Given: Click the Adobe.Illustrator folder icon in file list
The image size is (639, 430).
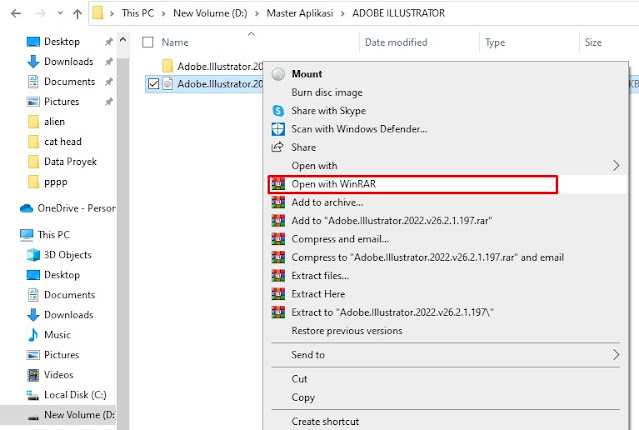Looking at the screenshot, I should (167, 66).
